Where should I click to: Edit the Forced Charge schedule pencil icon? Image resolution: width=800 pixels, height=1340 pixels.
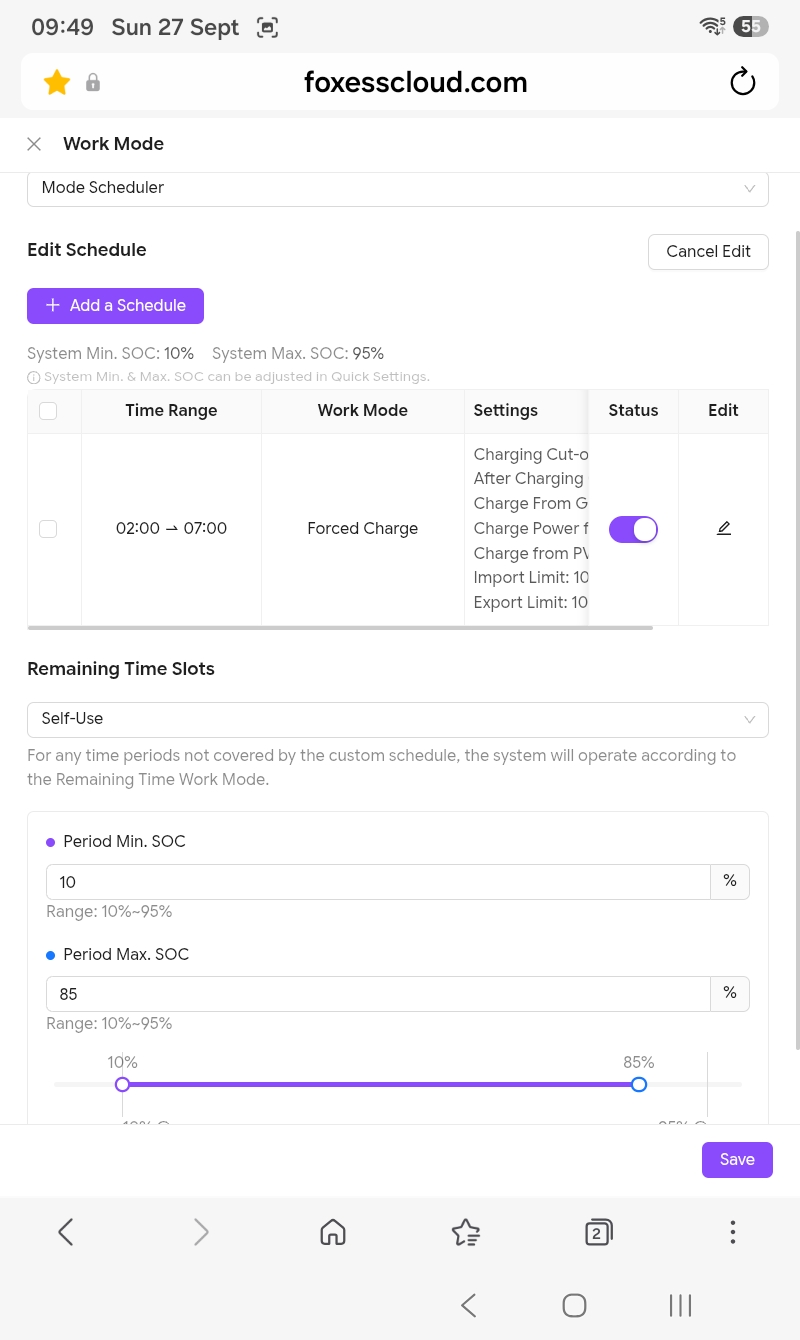[x=724, y=528]
